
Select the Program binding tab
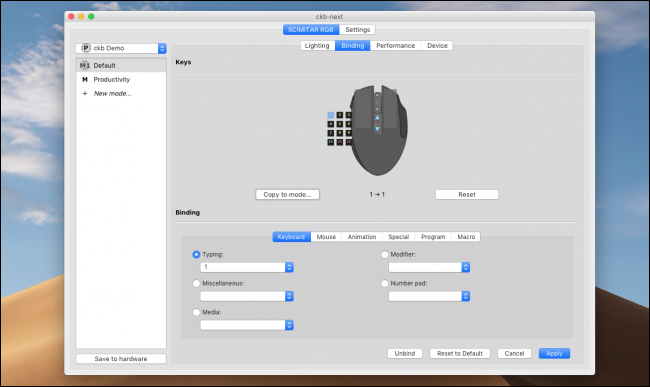433,237
